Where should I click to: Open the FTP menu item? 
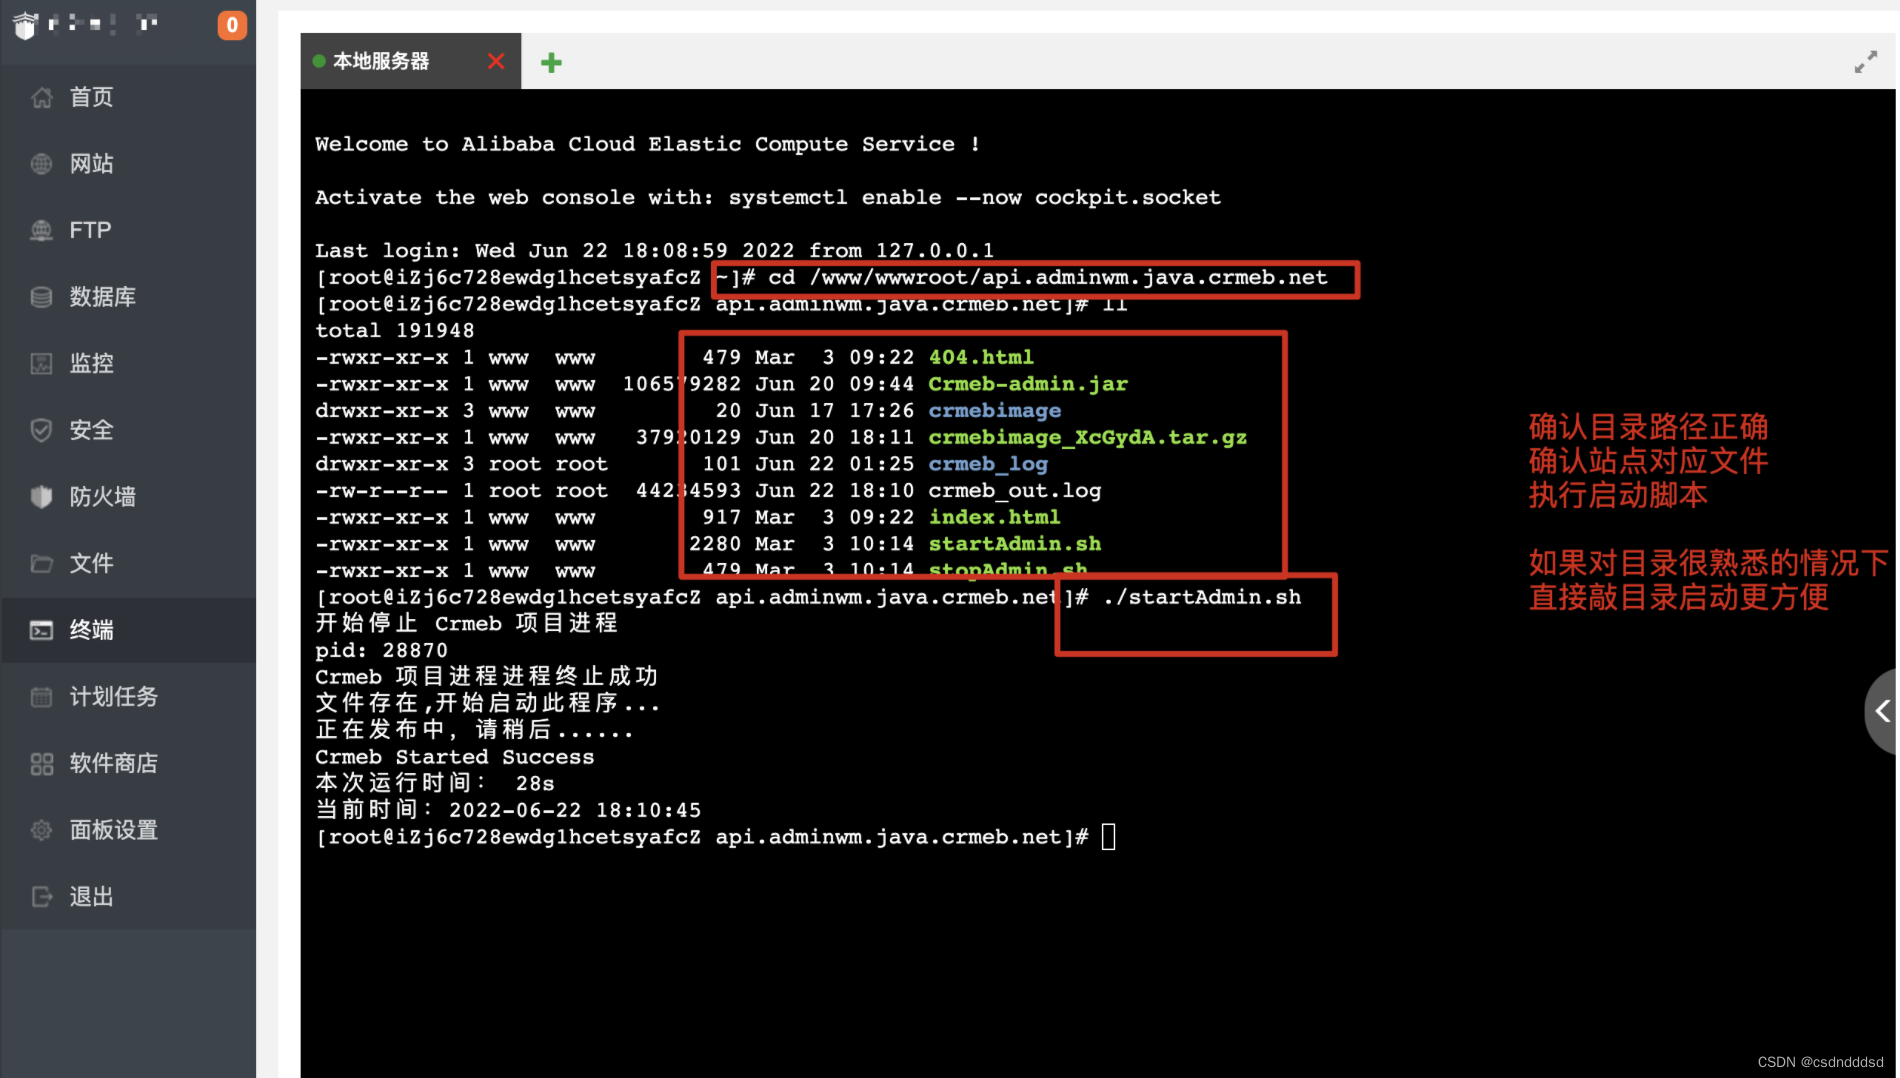(128, 230)
